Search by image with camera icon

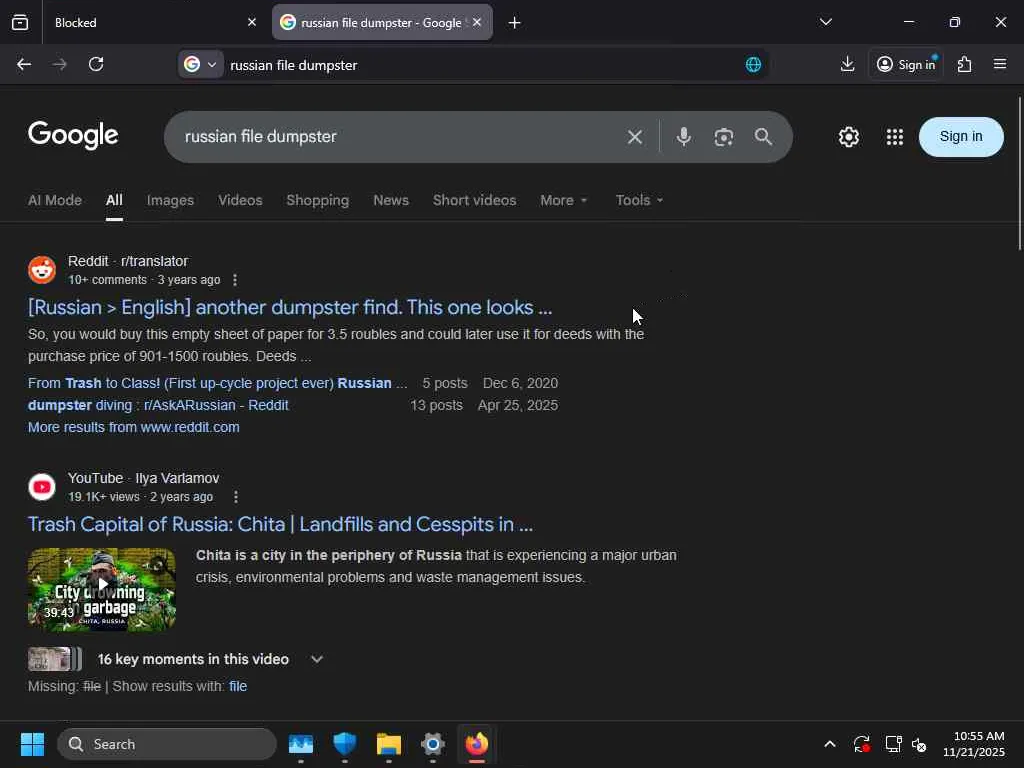724,136
